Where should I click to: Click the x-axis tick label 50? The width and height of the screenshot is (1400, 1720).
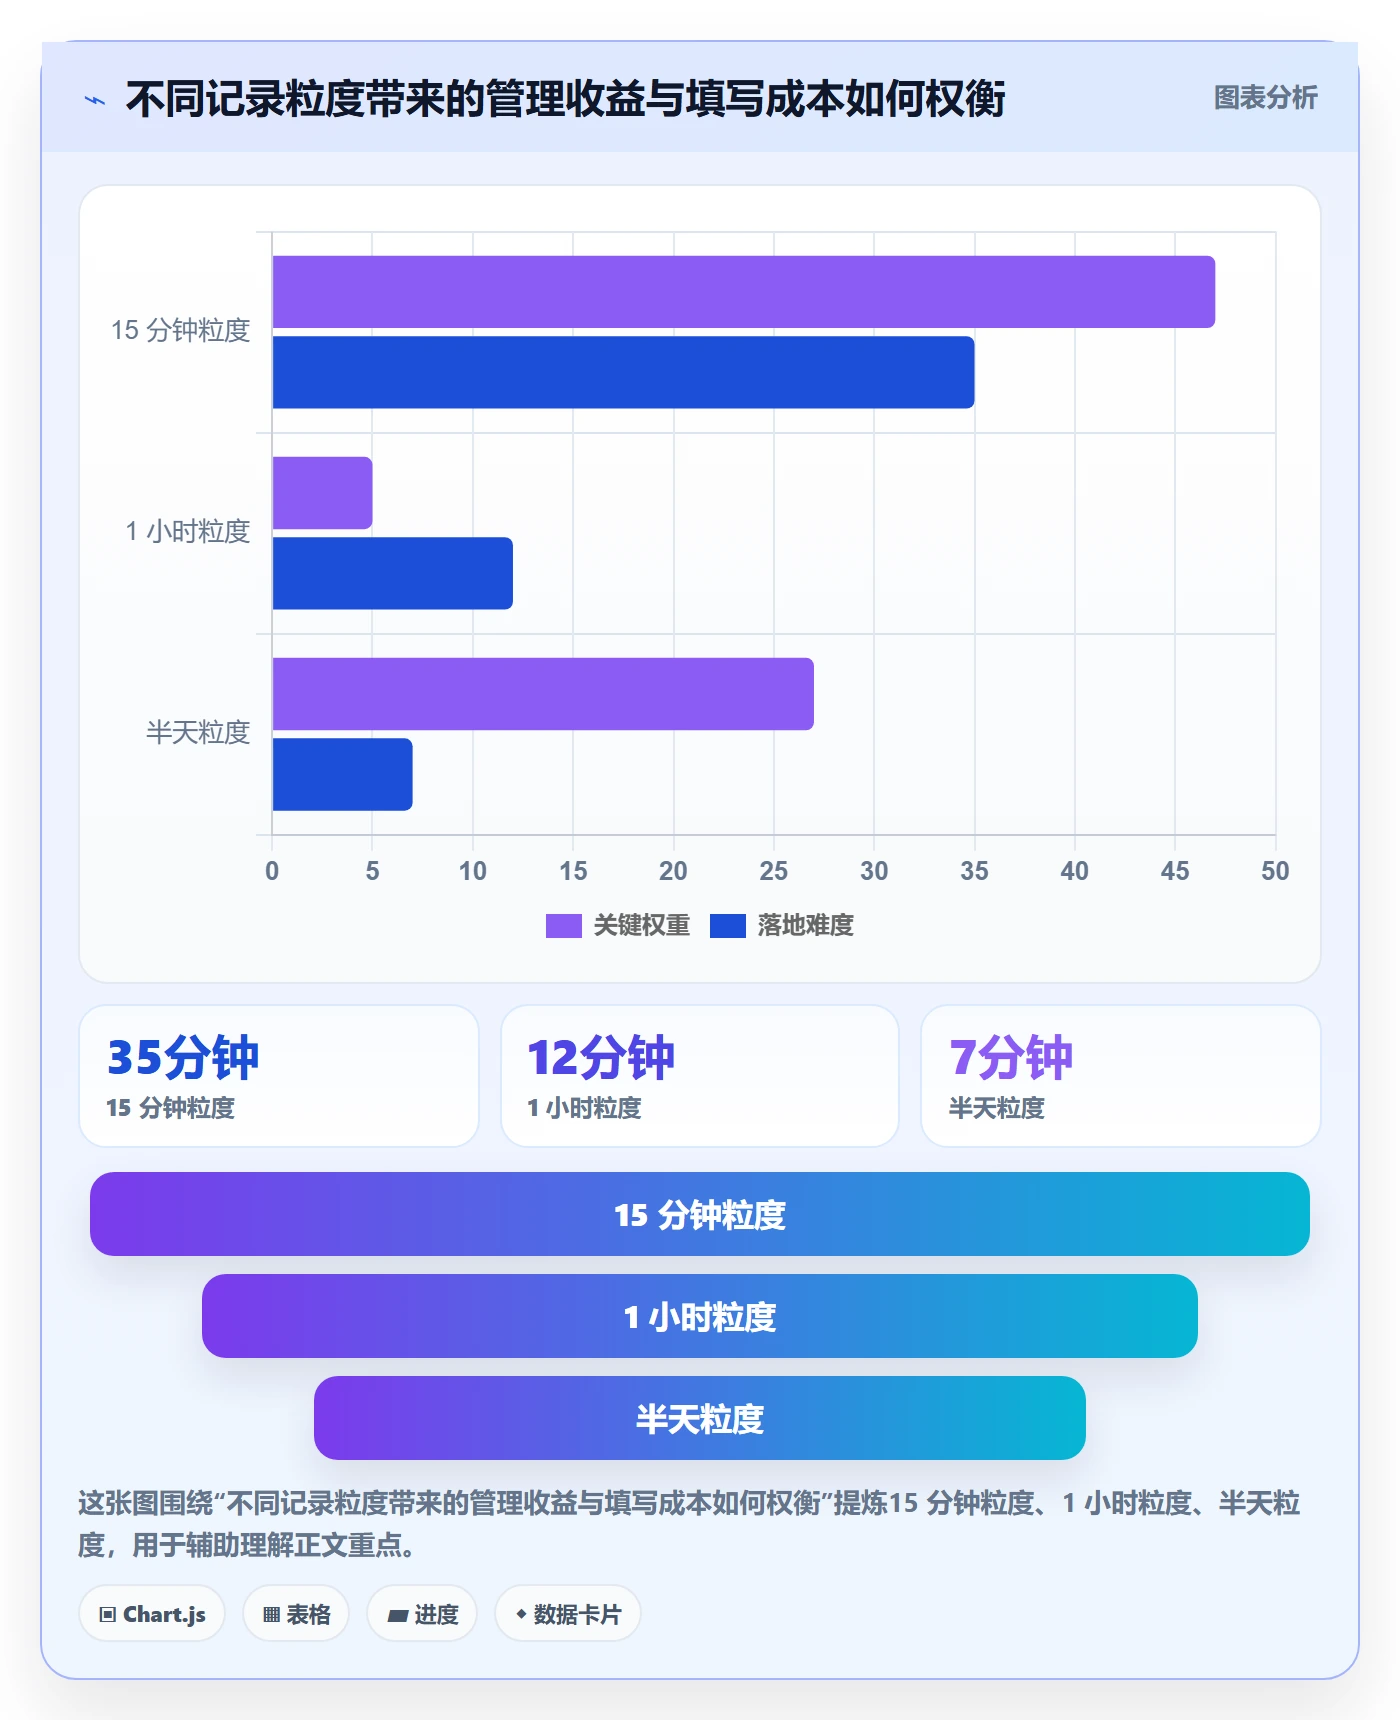(1275, 871)
